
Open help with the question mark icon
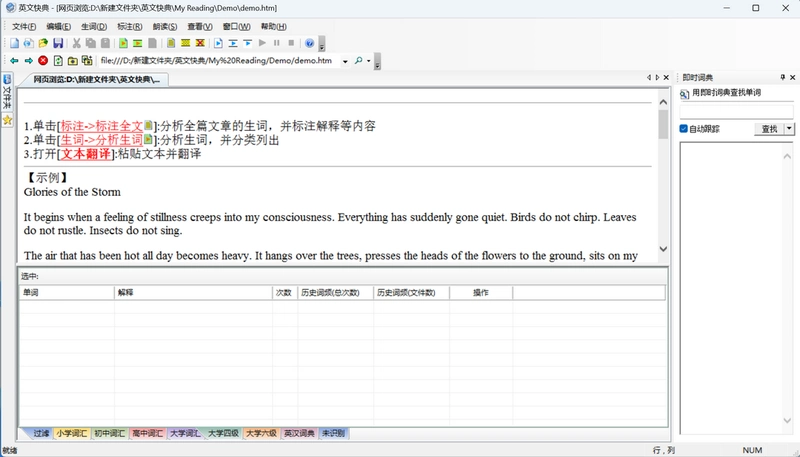pyautogui.click(x=309, y=43)
